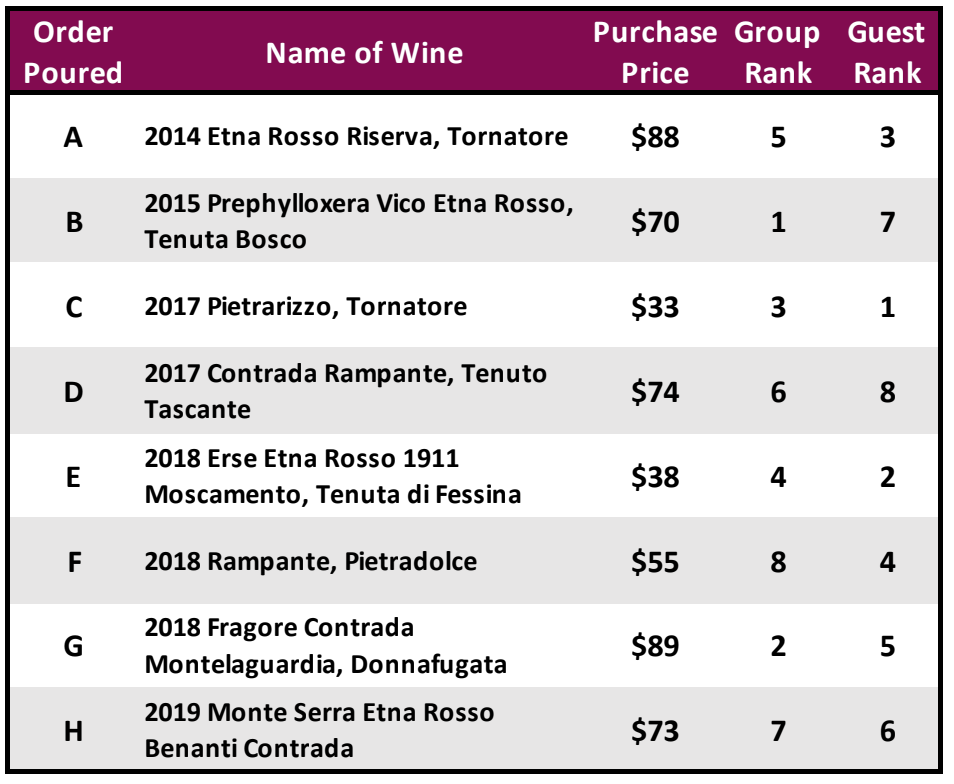Click the Guest Rank column header
This screenshot has height=784, width=954.
pos(886,52)
